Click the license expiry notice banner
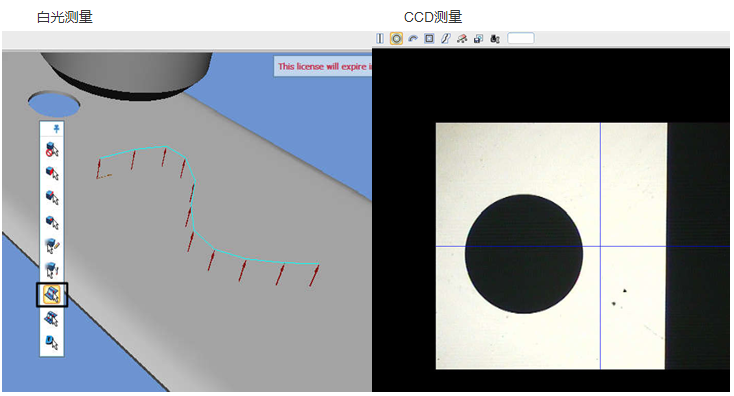Viewport: 734px width, 396px height. tap(323, 66)
